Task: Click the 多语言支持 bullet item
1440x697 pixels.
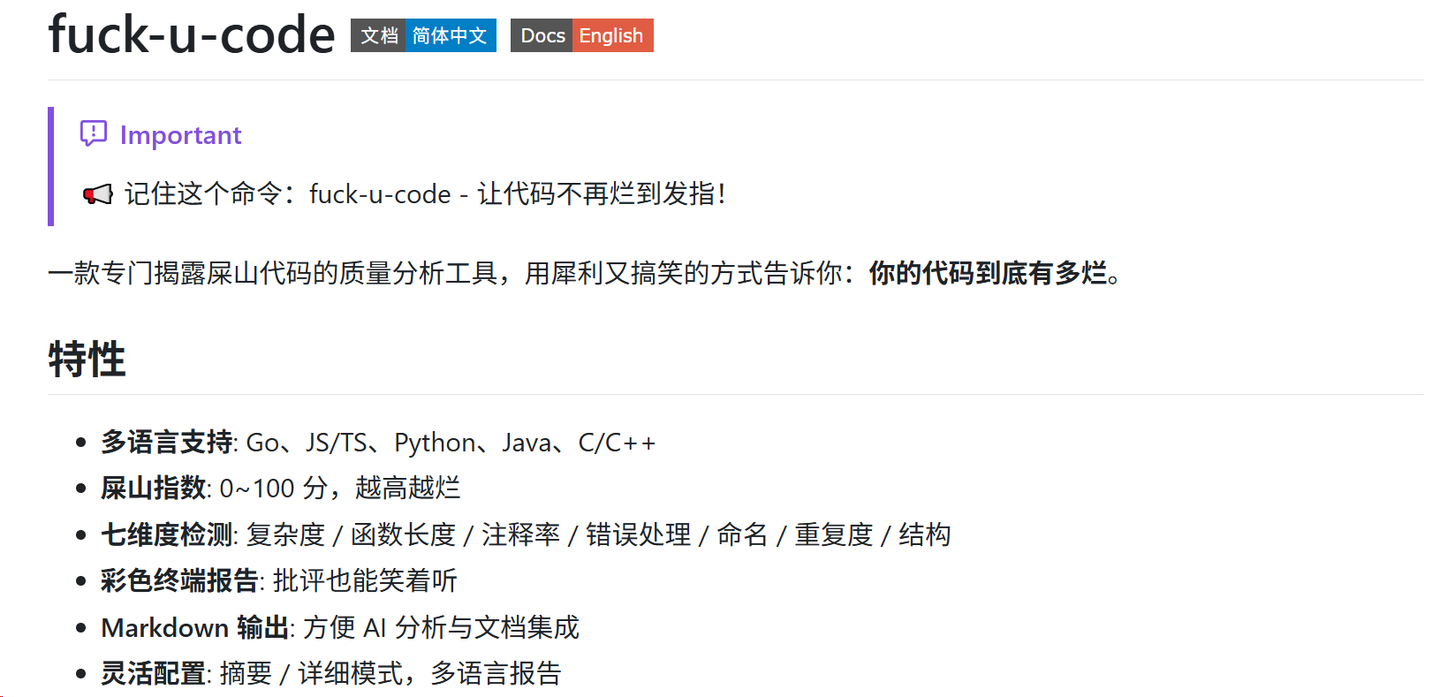Action: click(166, 442)
